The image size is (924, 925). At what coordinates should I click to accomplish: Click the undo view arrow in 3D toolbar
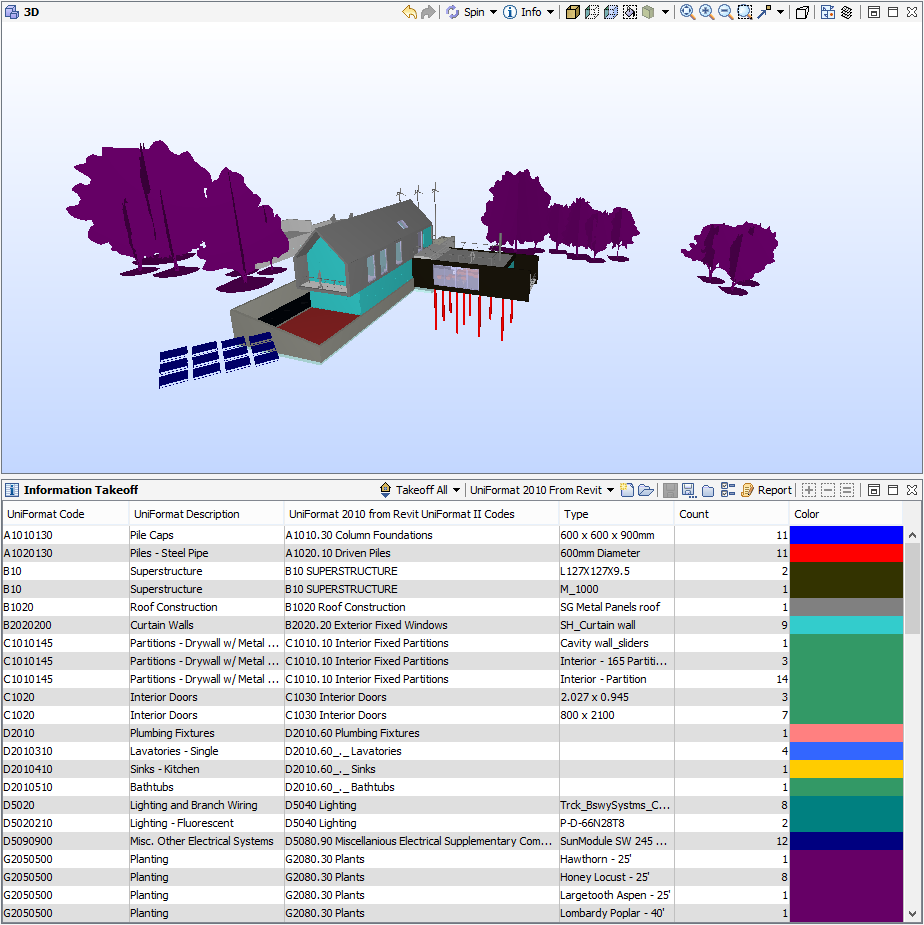pyautogui.click(x=409, y=12)
